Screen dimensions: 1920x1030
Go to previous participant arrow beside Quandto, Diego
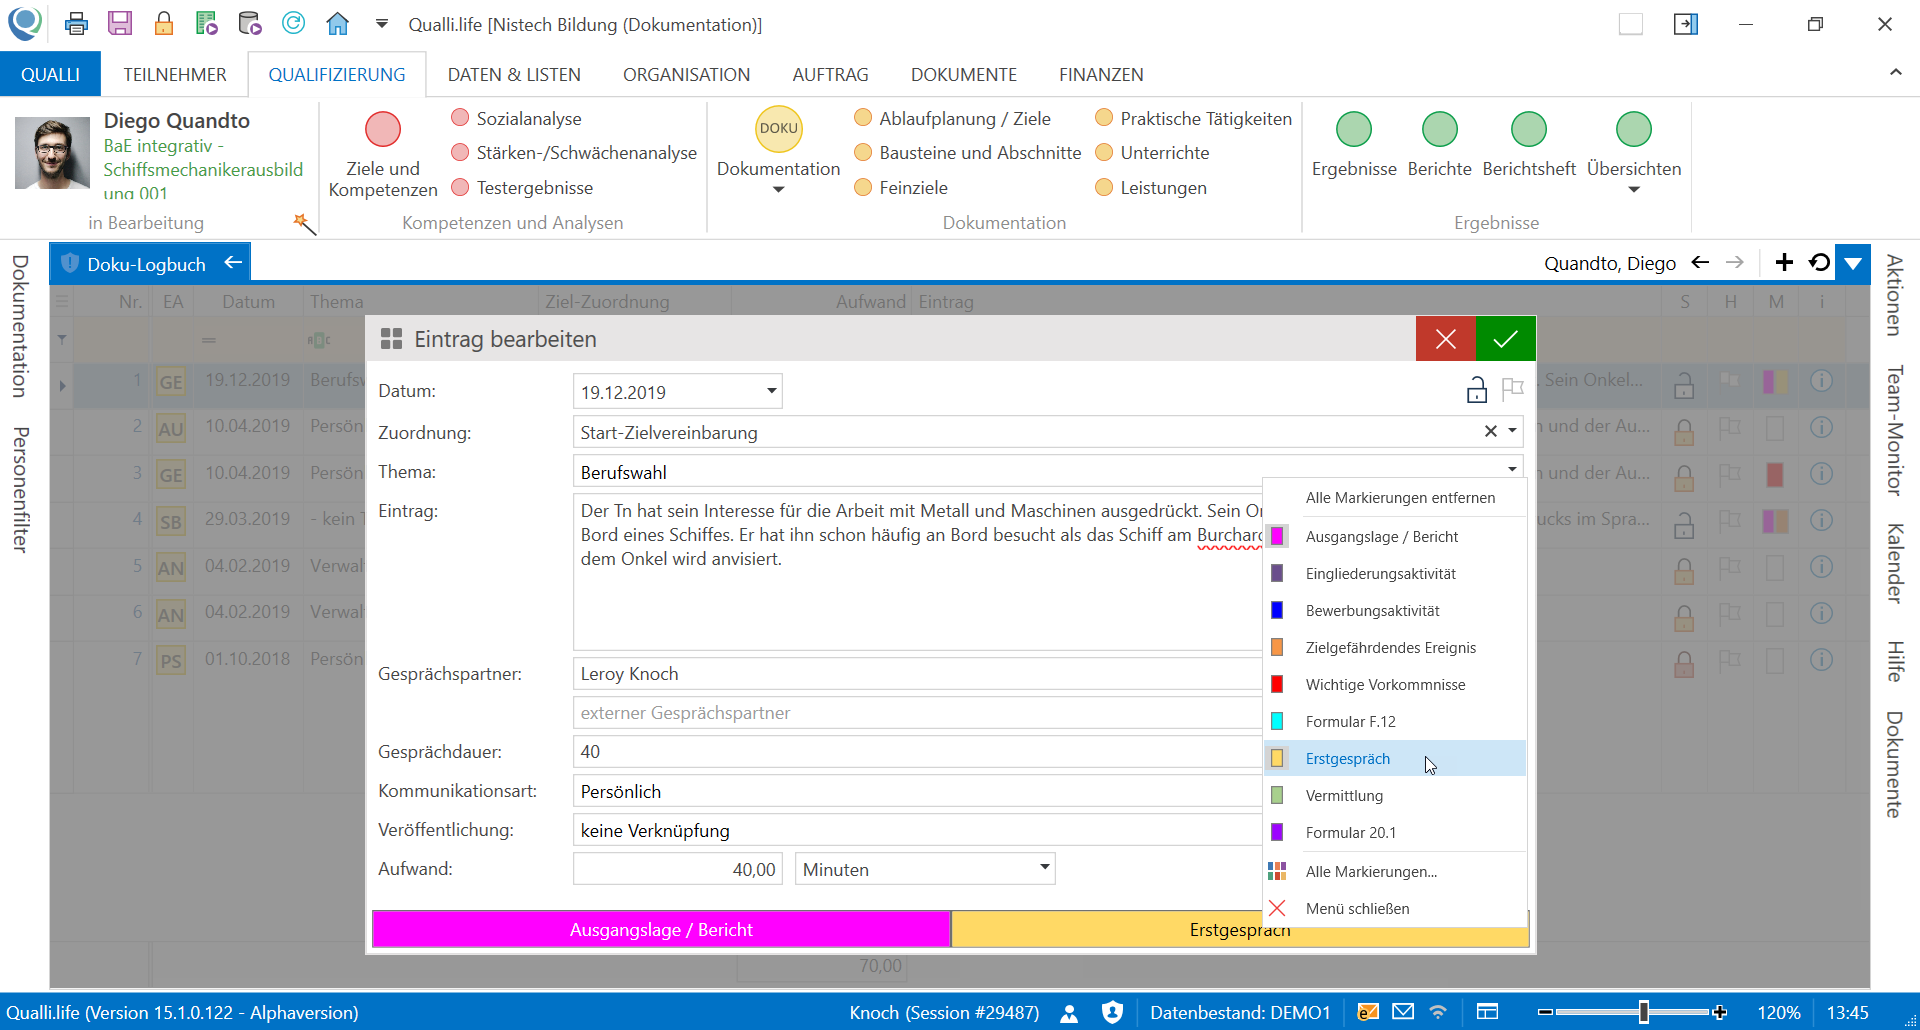coord(1700,262)
